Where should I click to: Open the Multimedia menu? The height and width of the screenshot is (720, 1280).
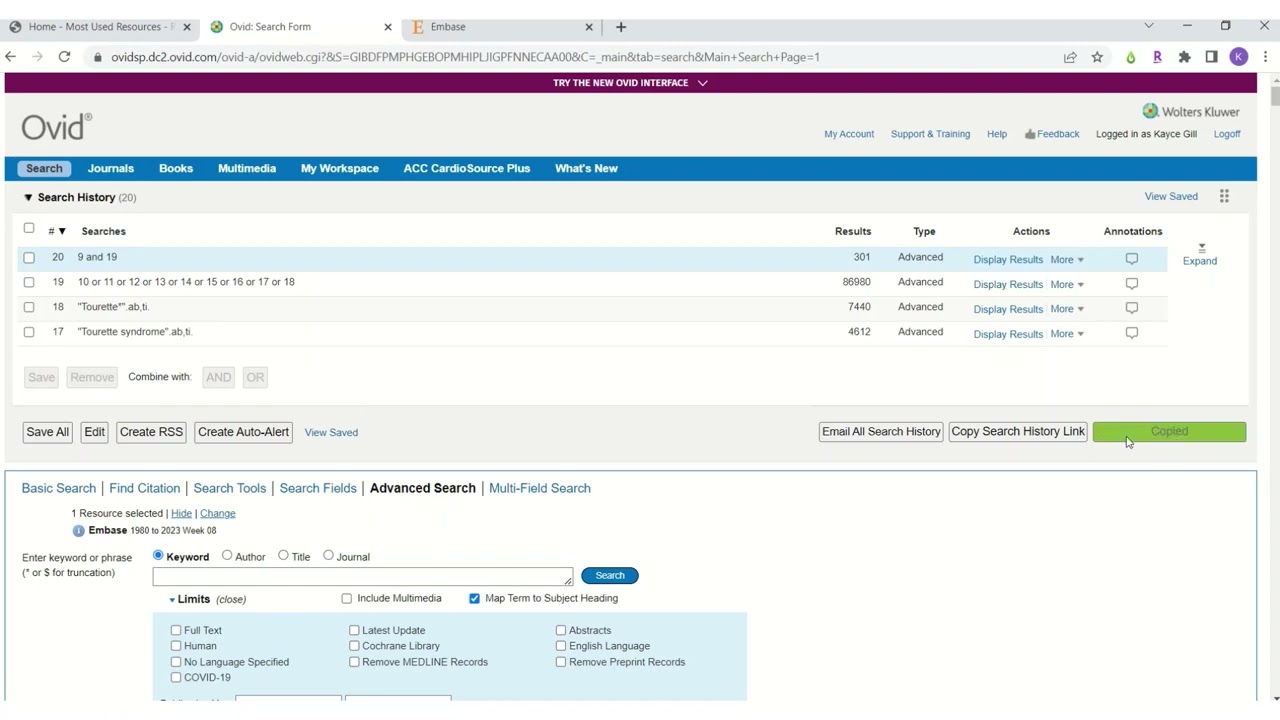point(247,168)
